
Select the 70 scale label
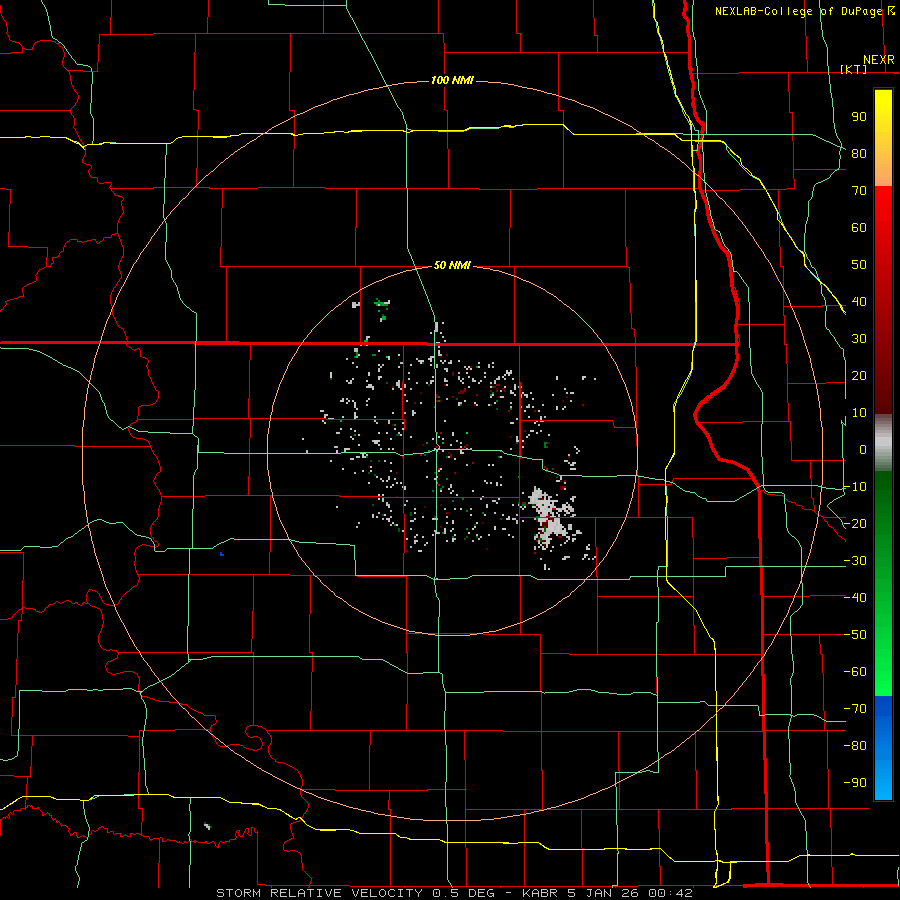click(x=859, y=191)
